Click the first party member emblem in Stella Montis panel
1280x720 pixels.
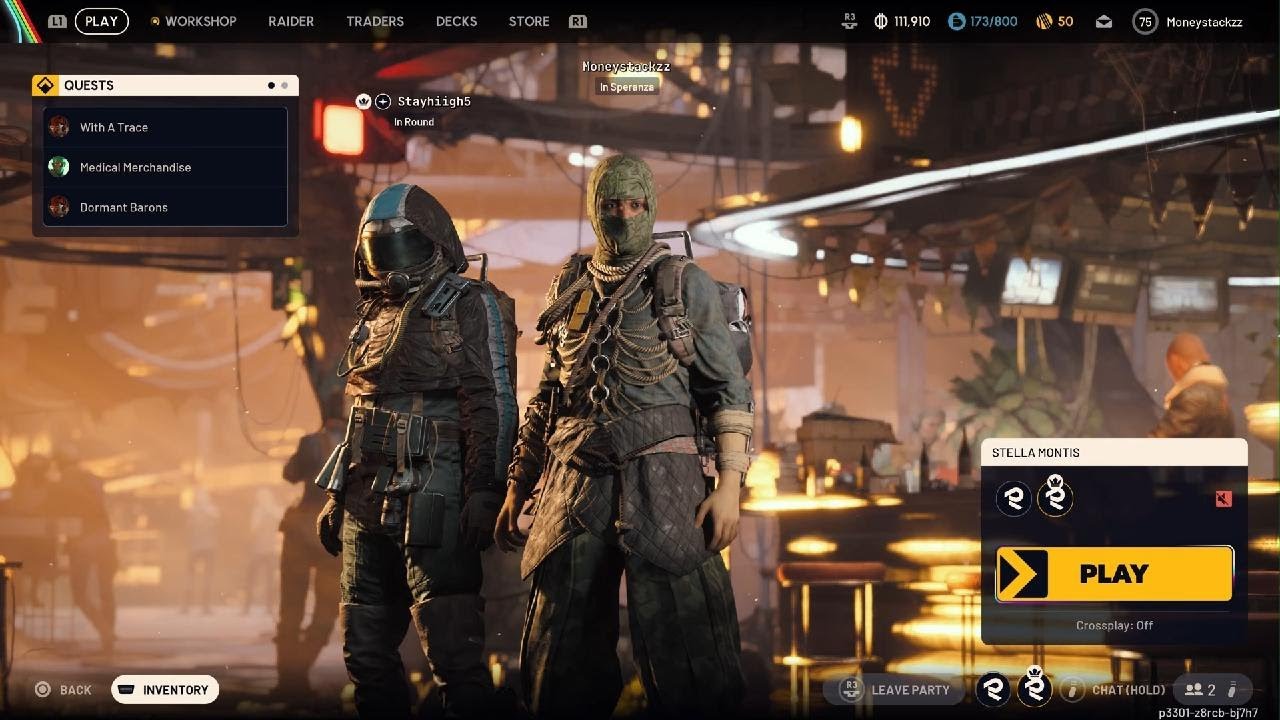1013,498
